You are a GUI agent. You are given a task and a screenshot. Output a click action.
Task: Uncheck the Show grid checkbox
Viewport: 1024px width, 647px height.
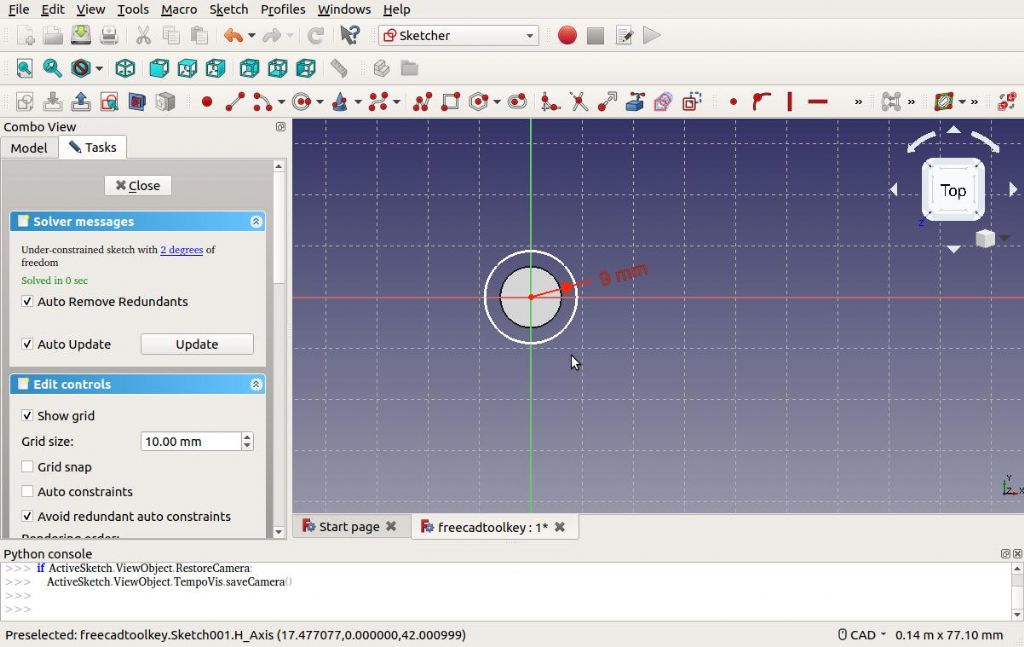tap(27, 416)
